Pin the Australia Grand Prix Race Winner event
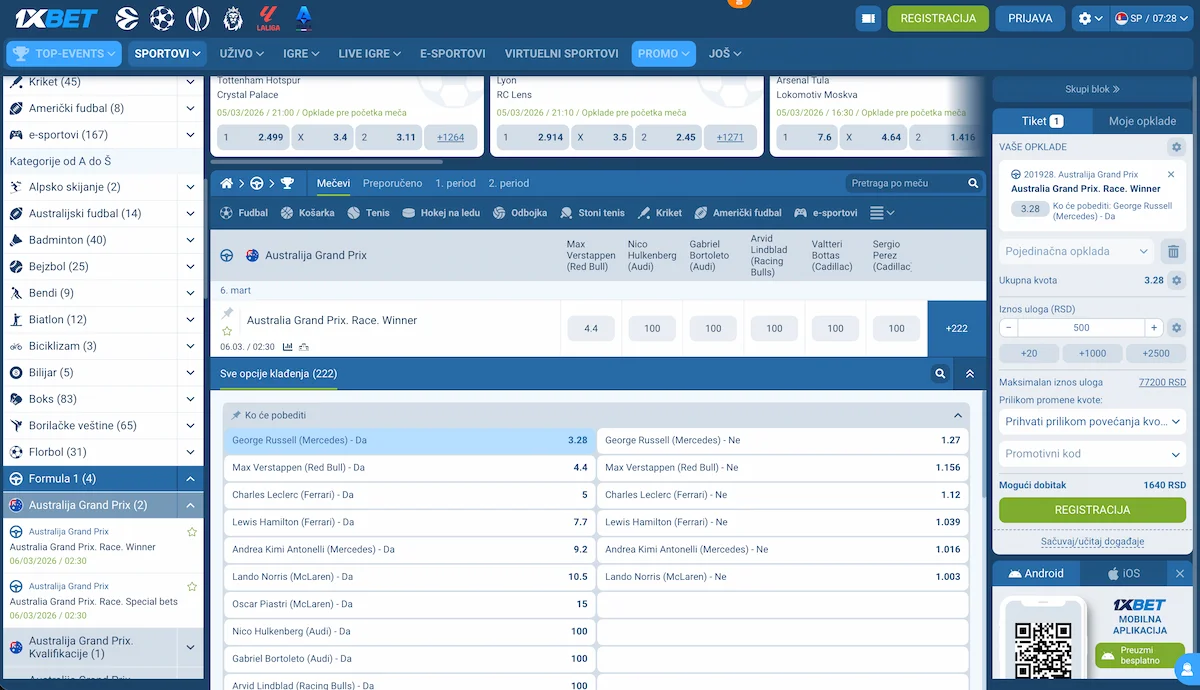 (228, 314)
